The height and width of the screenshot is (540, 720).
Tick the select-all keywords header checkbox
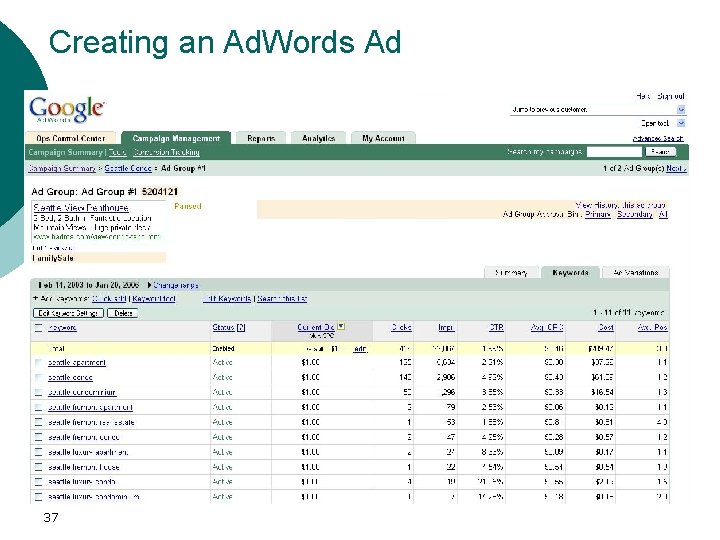pos(39,327)
